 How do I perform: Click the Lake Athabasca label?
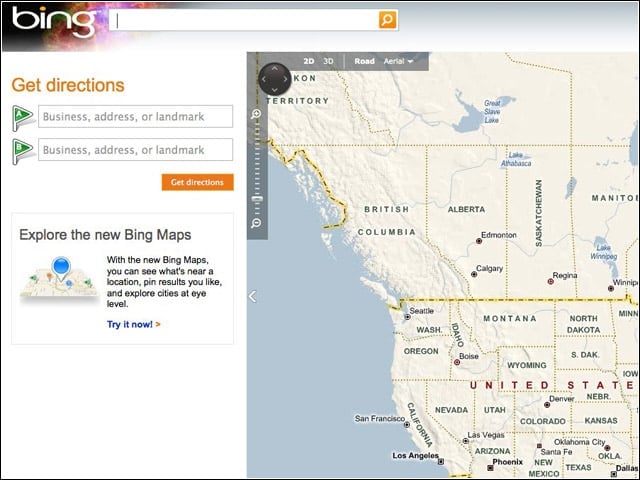516,159
